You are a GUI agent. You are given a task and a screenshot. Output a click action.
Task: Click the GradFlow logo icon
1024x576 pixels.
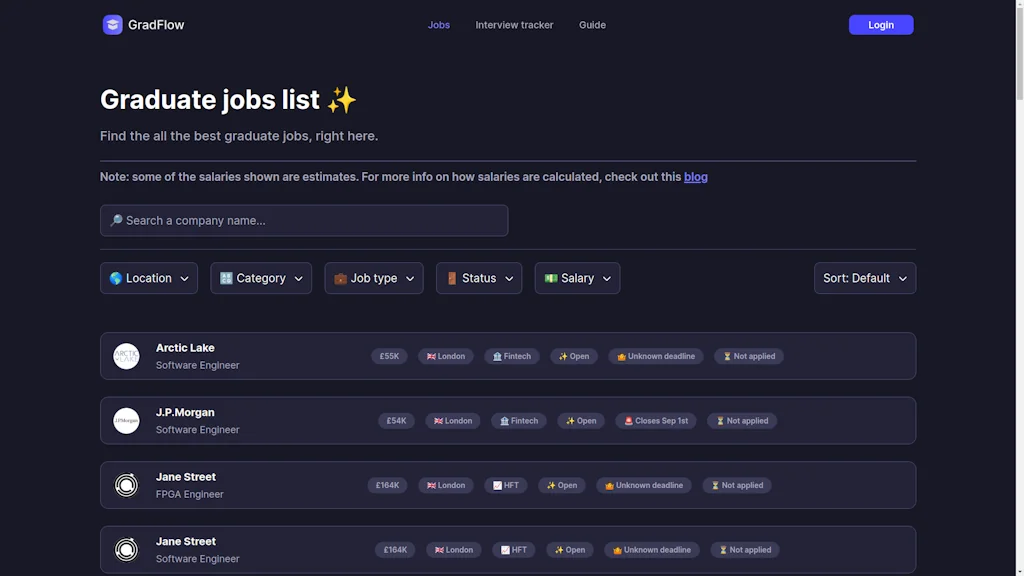(x=112, y=24)
